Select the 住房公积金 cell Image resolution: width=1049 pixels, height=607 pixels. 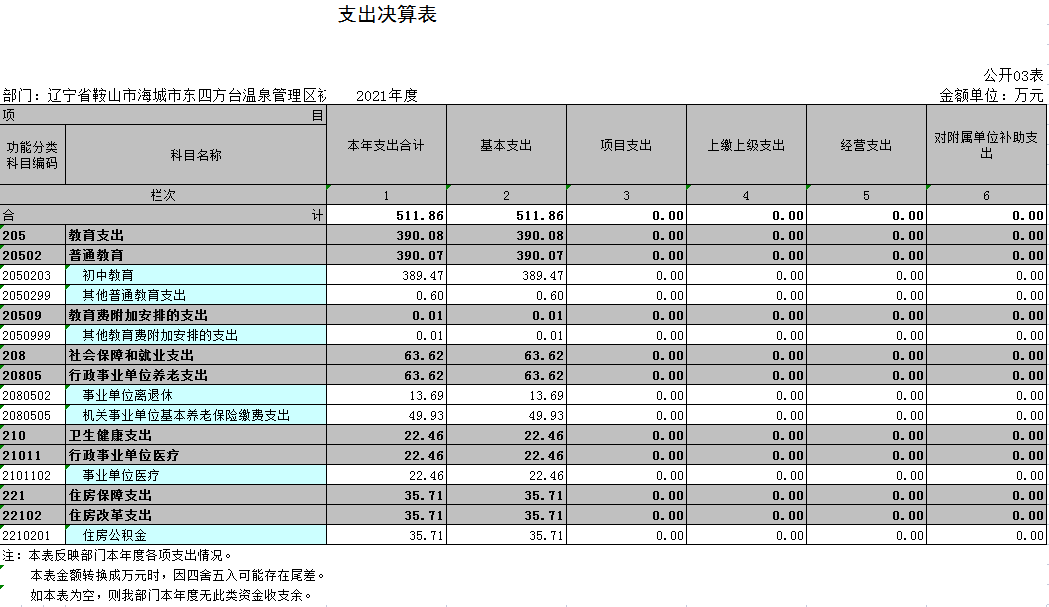(195, 535)
